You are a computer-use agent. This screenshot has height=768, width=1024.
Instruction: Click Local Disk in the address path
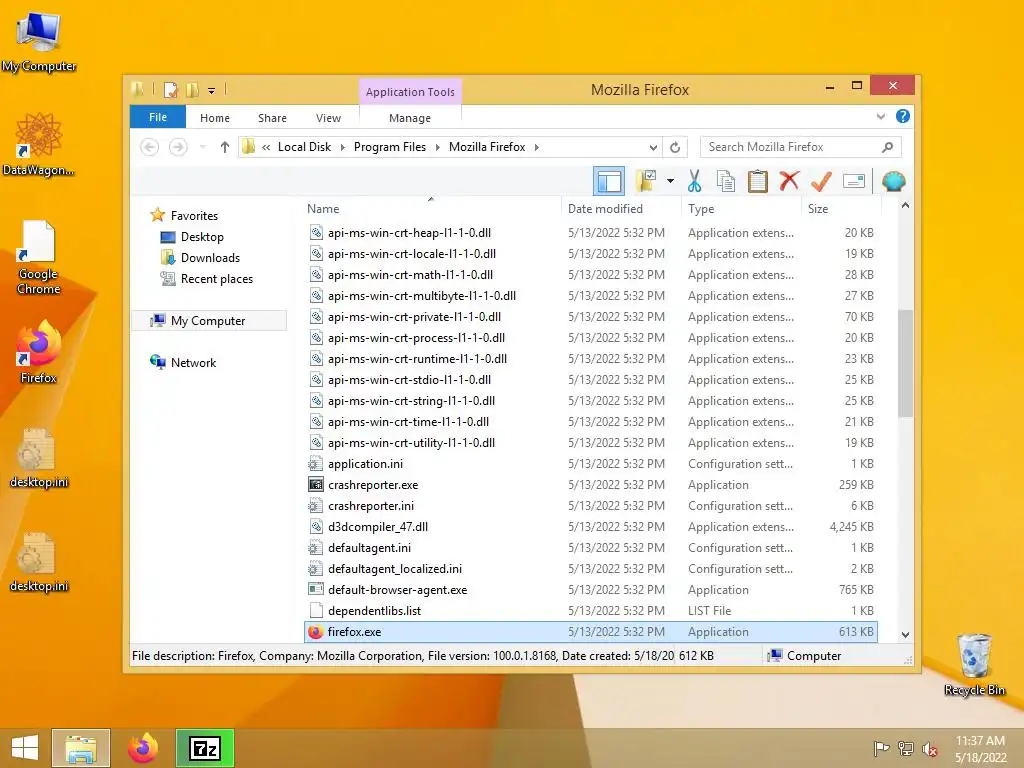304,147
